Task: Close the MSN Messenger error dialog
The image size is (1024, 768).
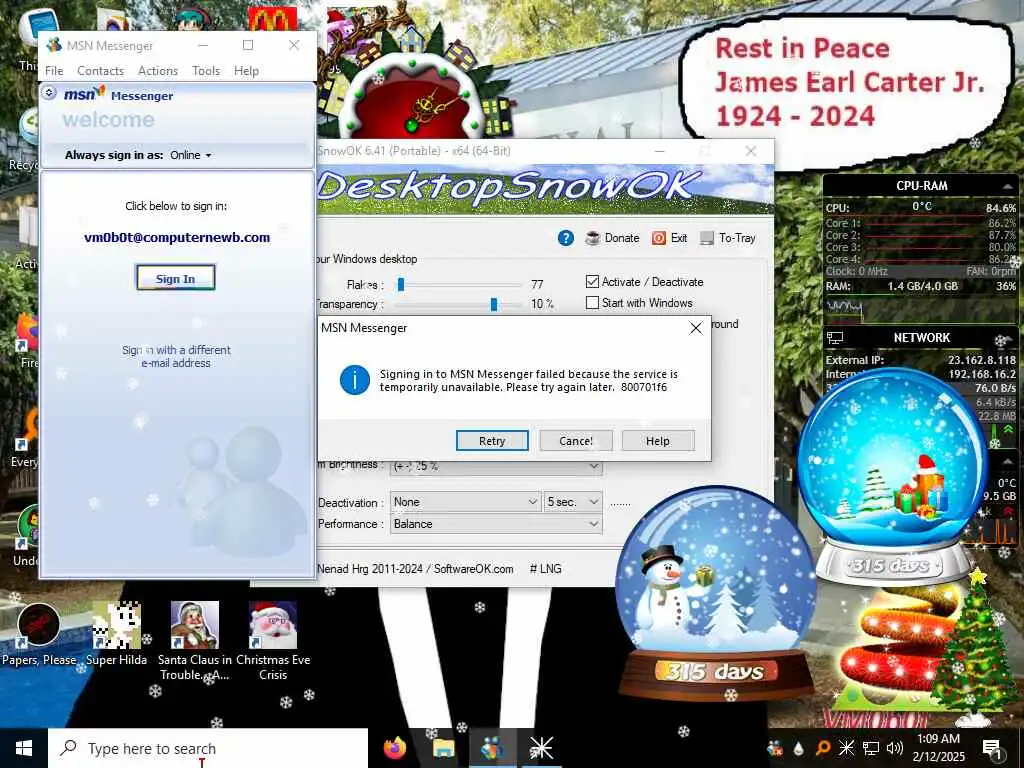Action: click(x=696, y=328)
